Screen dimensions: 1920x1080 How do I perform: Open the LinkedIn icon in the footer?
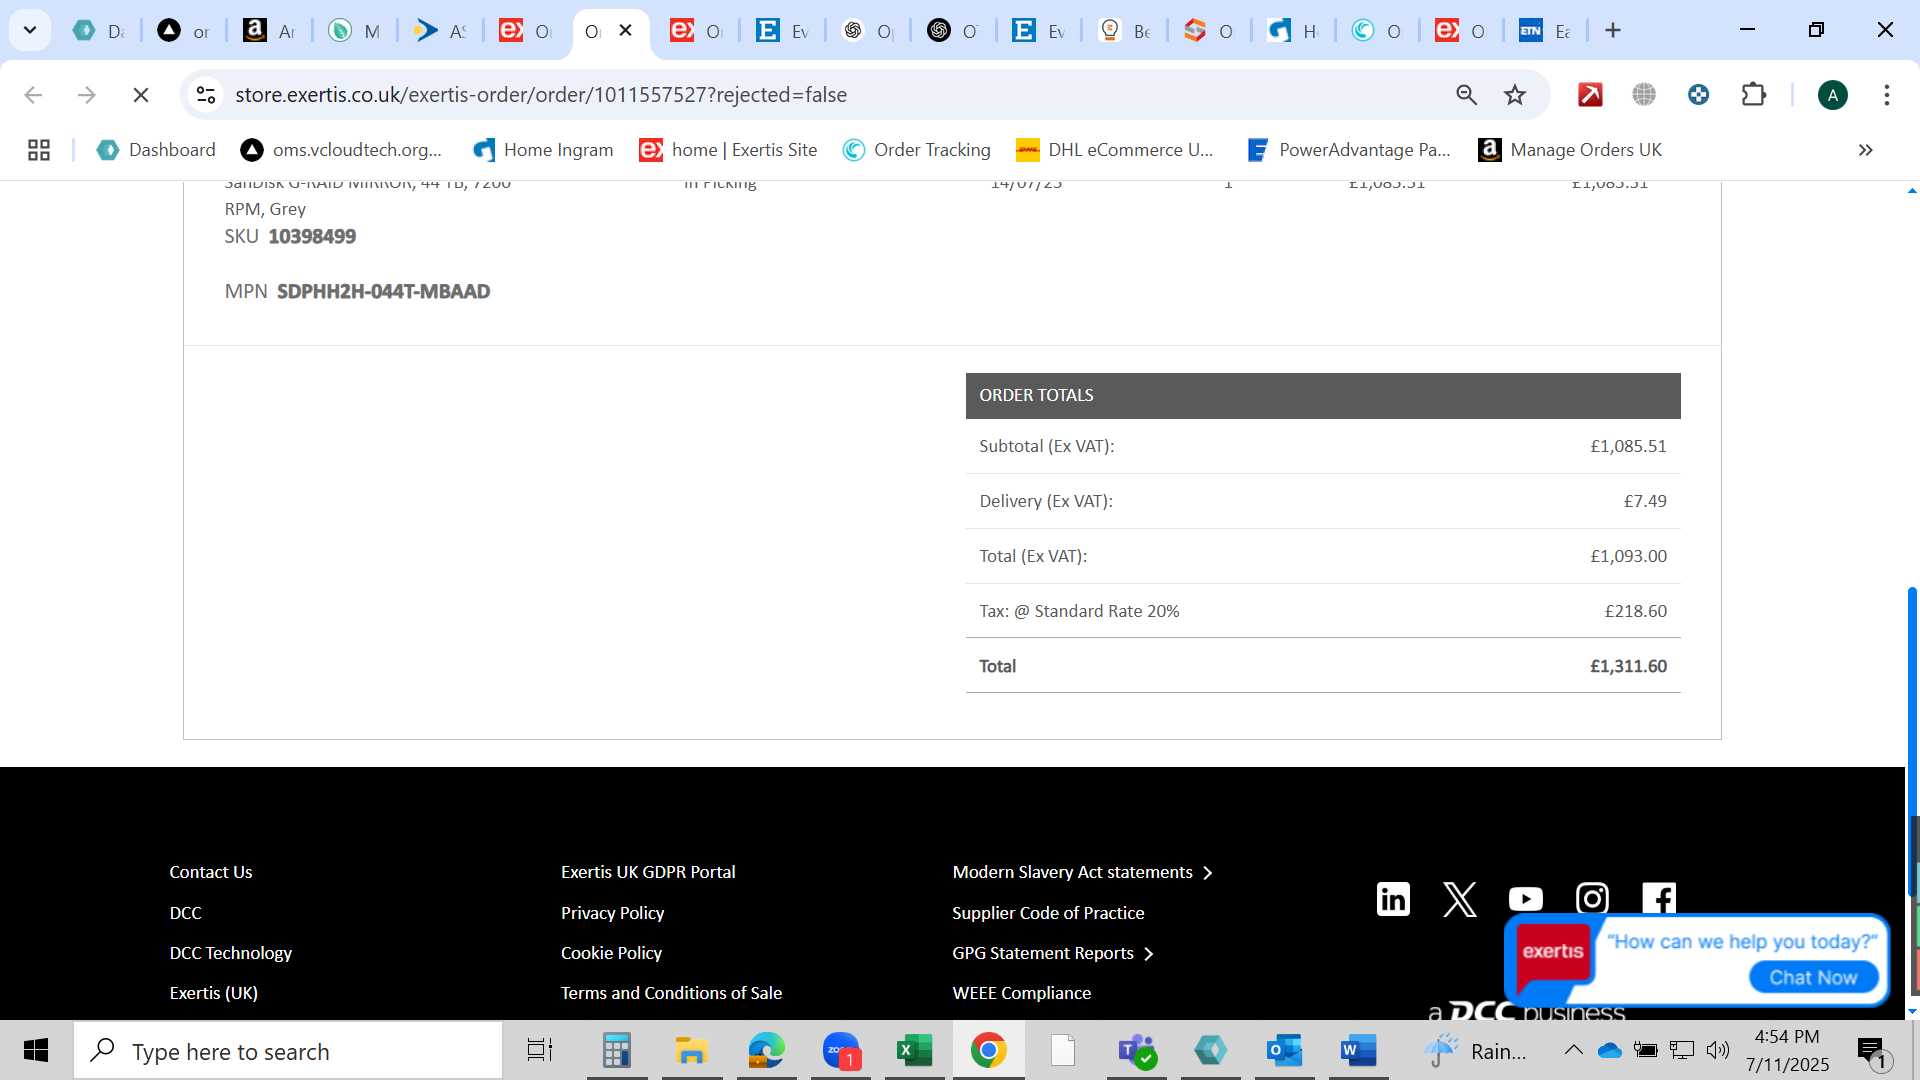coord(1393,899)
